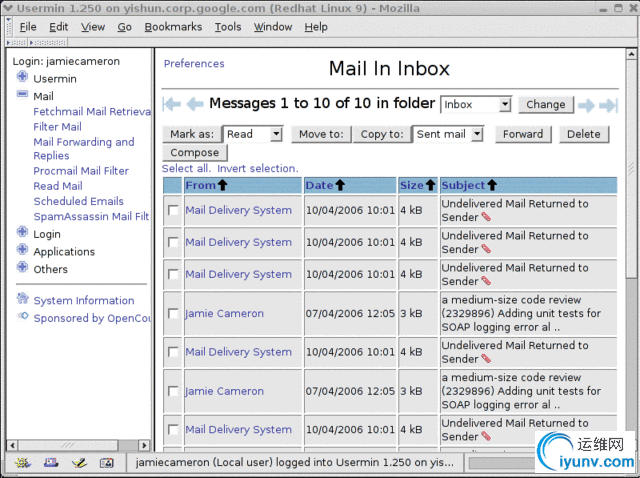
Task: Go to last page of messages arrow
Action: (609, 105)
